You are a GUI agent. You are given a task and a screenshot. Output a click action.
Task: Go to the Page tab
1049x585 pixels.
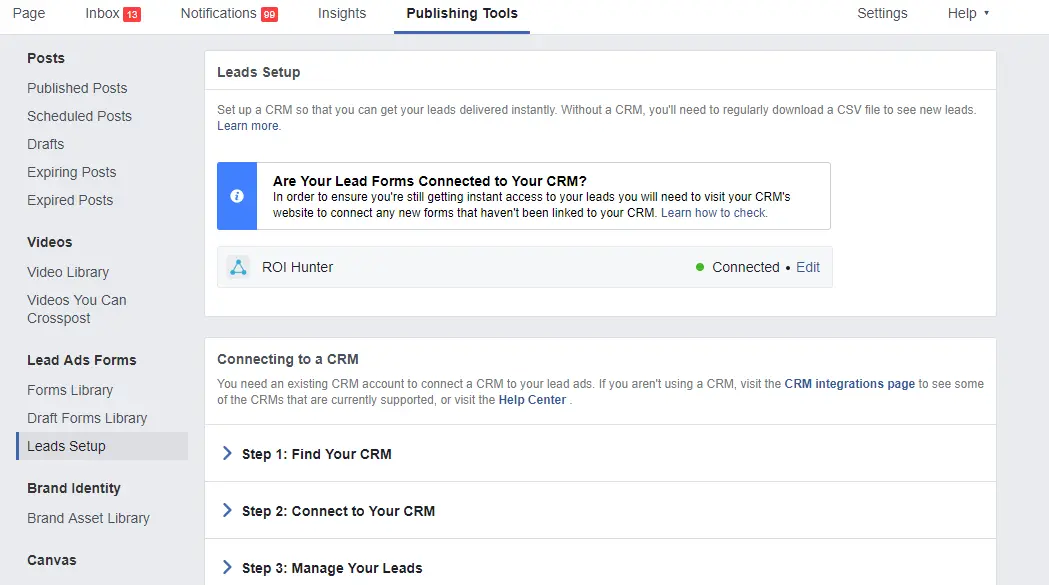coord(28,13)
